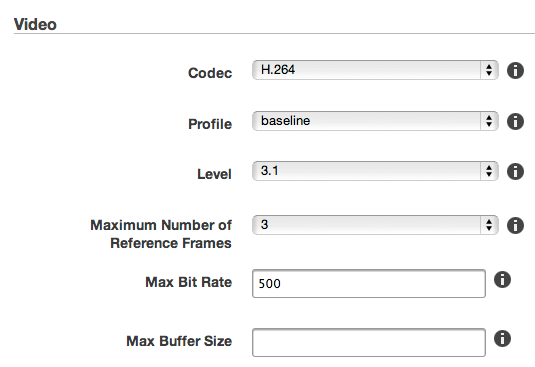The height and width of the screenshot is (367, 535).
Task: Show the Max Buffer Size info icon help
Action: 502,339
